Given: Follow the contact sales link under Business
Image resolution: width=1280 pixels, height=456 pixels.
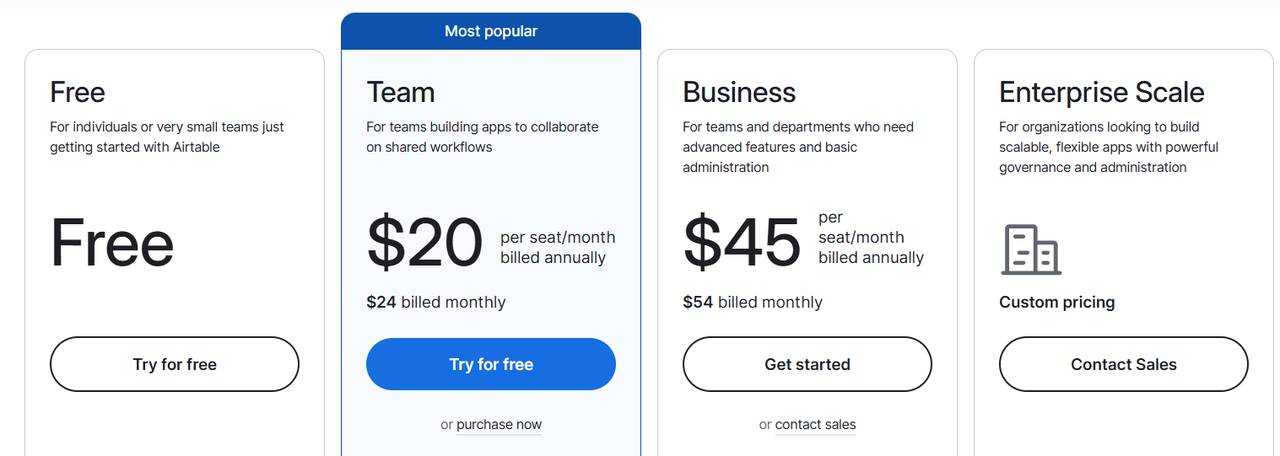Looking at the screenshot, I should coord(815,425).
